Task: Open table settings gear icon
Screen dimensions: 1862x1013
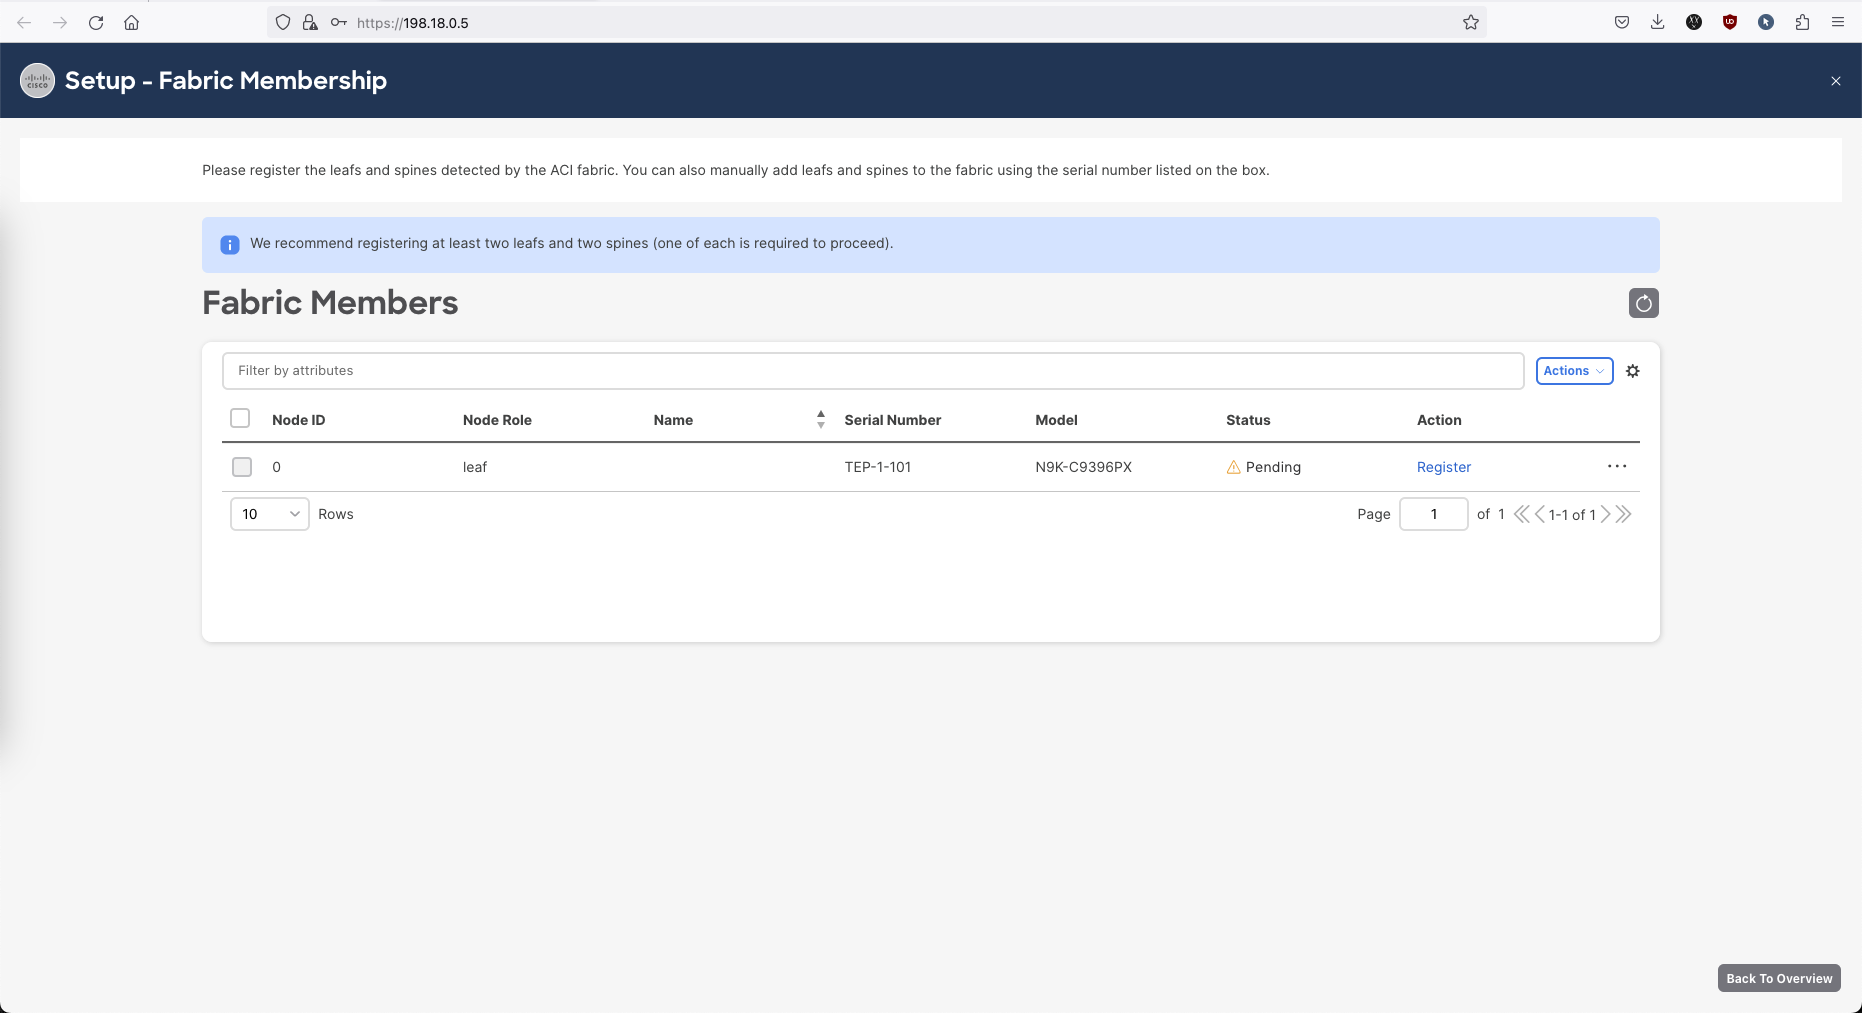Action: 1632,371
